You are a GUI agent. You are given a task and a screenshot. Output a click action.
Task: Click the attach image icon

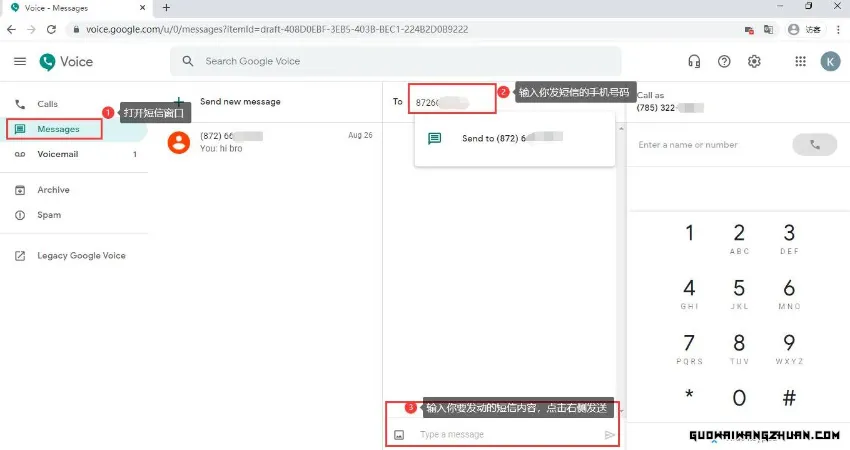coord(399,435)
